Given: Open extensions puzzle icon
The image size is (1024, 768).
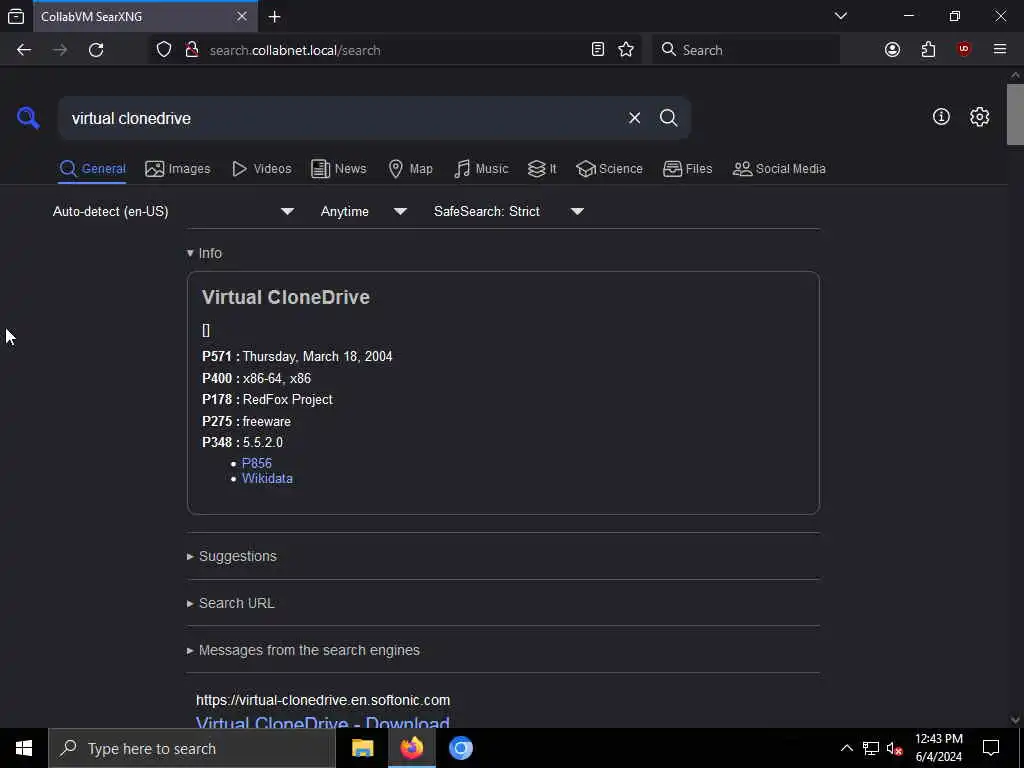Looking at the screenshot, I should click(x=928, y=50).
